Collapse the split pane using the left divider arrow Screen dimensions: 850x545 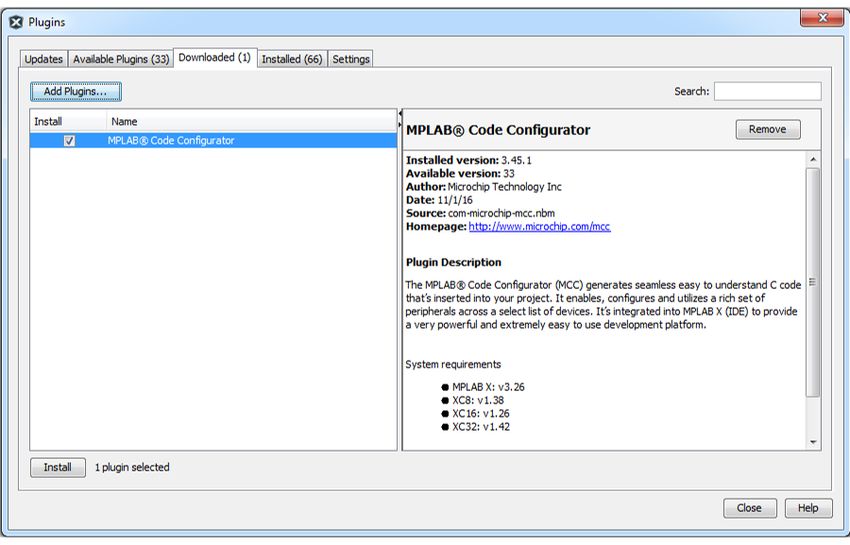pyautogui.click(x=400, y=114)
